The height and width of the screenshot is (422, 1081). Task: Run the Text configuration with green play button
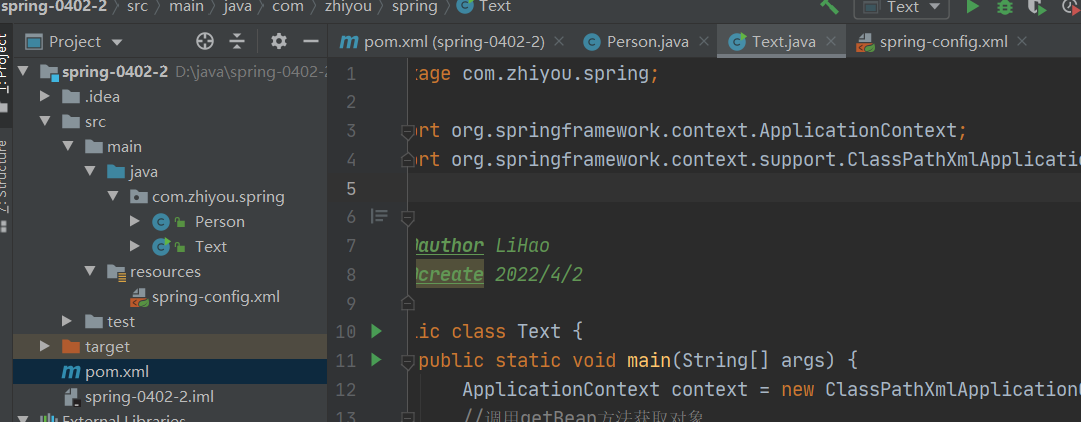point(972,7)
